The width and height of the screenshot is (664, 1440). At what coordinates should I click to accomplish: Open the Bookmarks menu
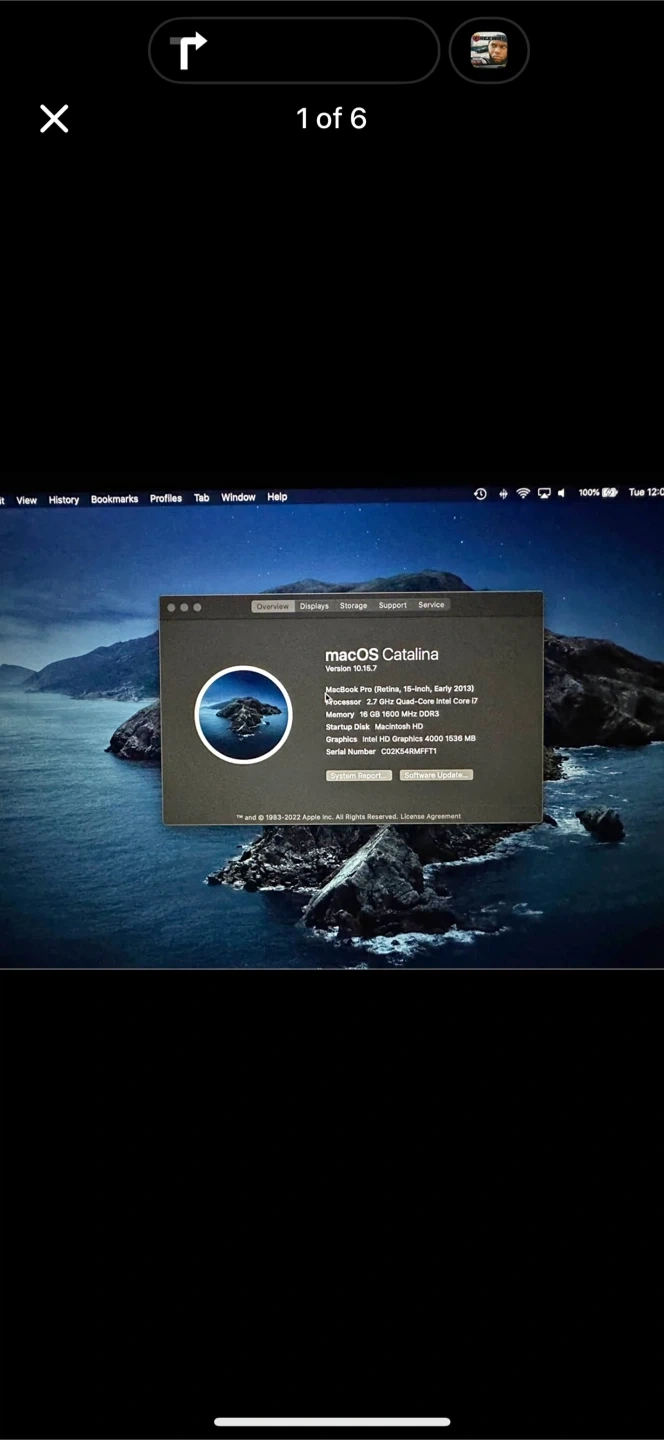pyautogui.click(x=114, y=499)
